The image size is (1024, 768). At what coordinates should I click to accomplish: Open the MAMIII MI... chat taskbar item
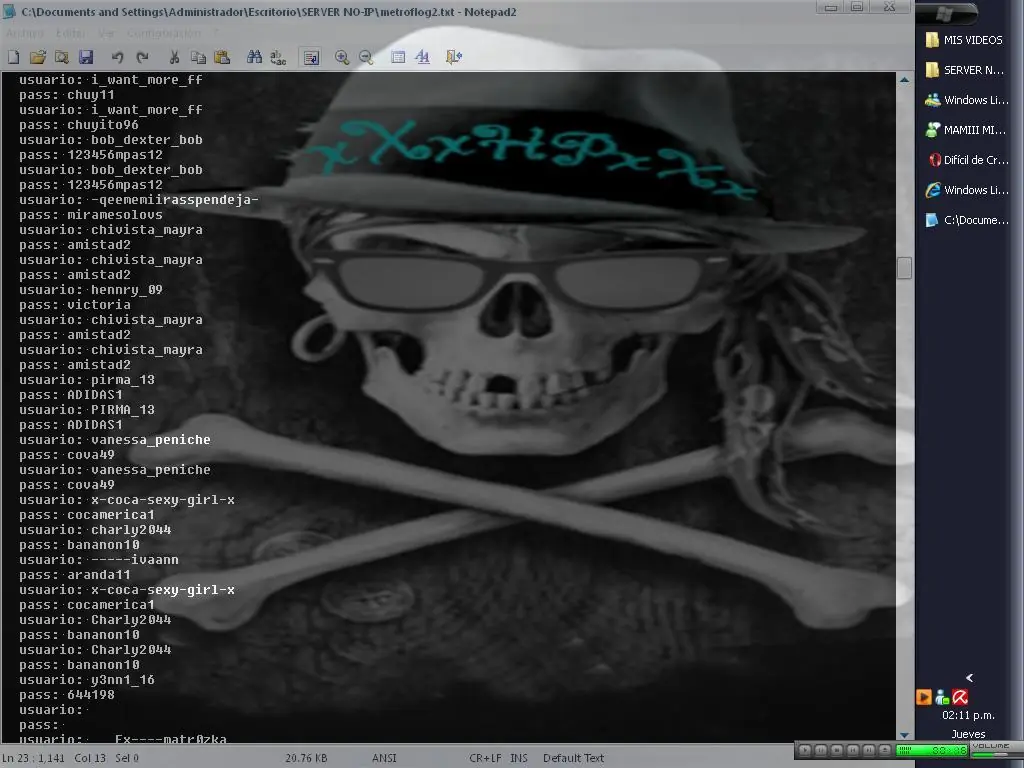pos(967,130)
